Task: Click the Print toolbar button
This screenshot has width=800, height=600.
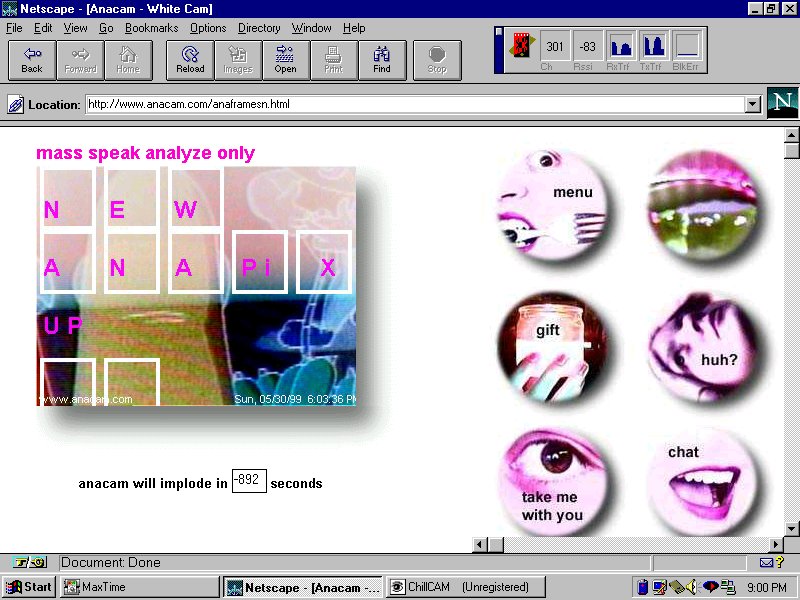Action: tap(333, 60)
